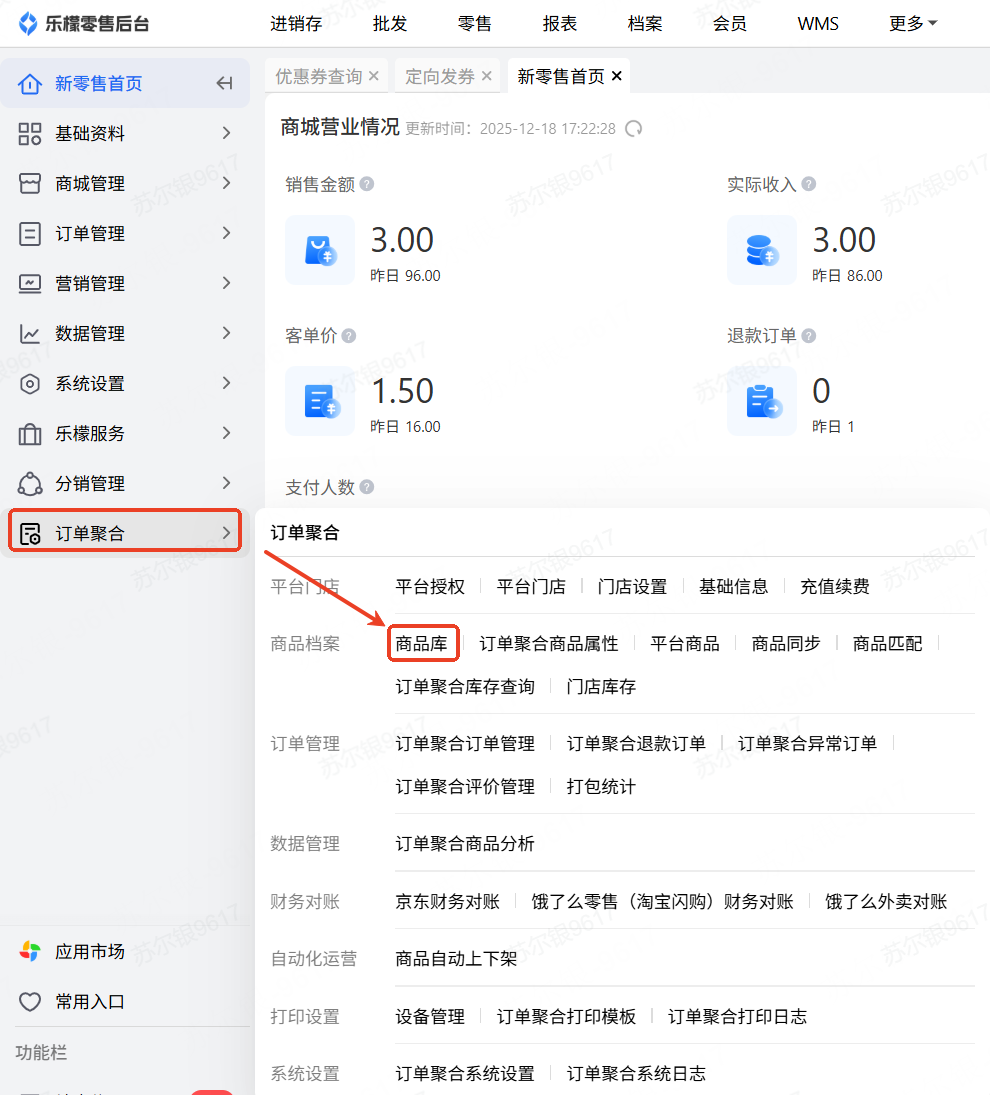Click the help icon next to 销售金额

pos(367,184)
